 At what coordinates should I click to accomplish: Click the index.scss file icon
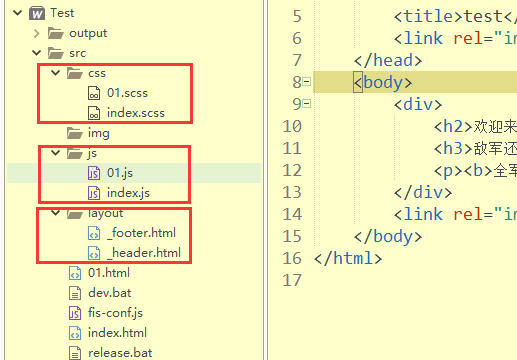[94, 113]
